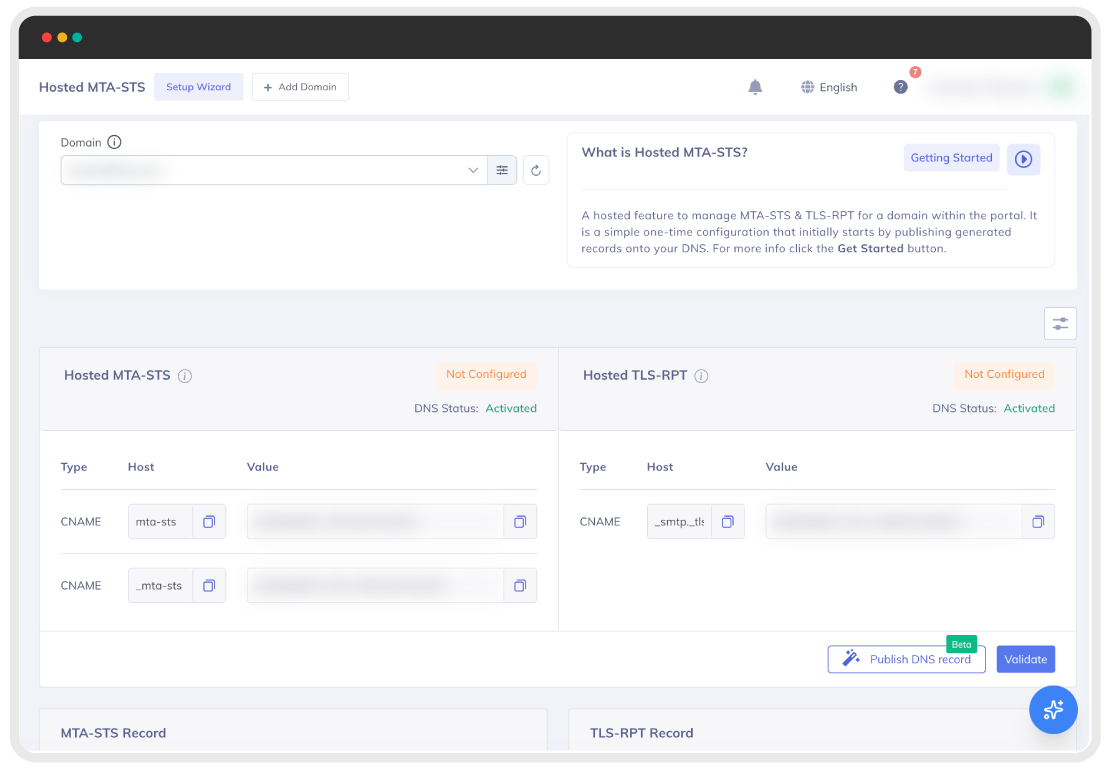
Task: Click the red notification count badge
Action: [x=915, y=72]
